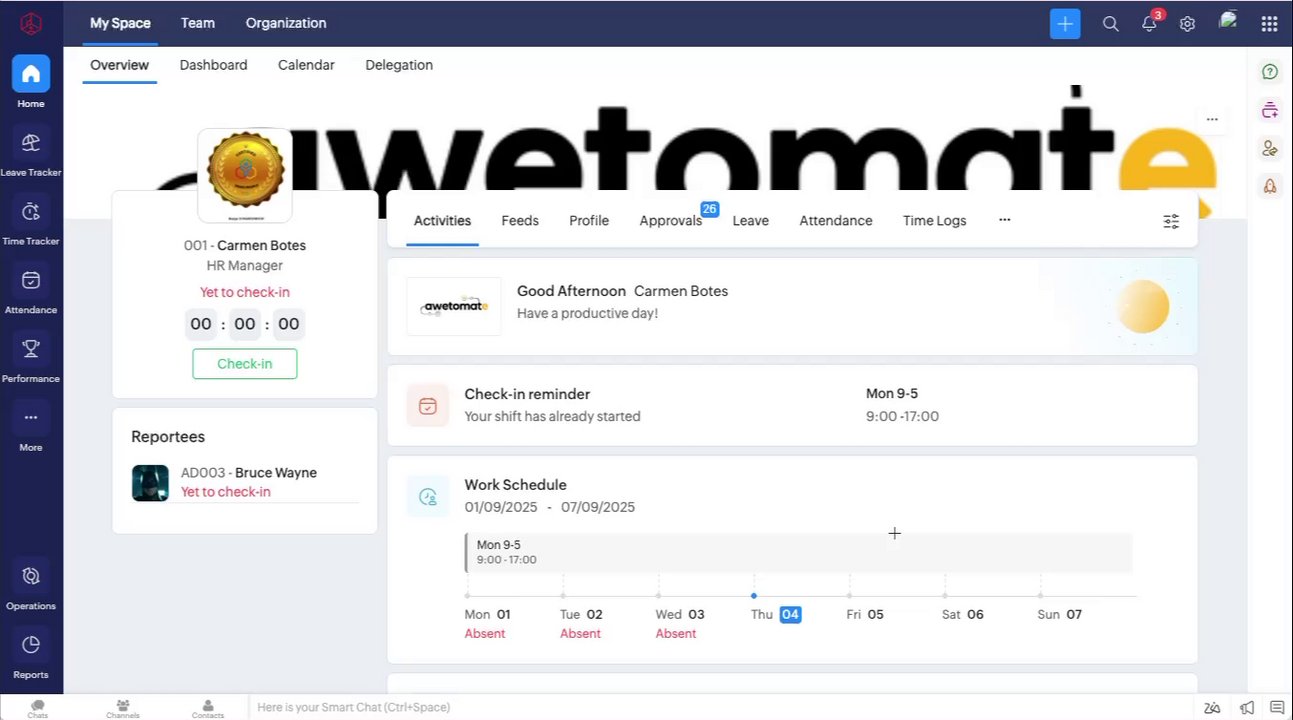
Task: Expand more tabs with the ellipsis
Action: click(1005, 220)
